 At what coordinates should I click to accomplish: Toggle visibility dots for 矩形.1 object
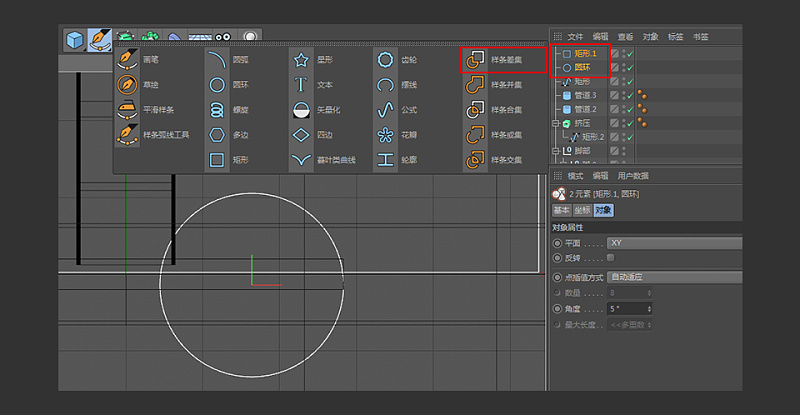point(622,54)
